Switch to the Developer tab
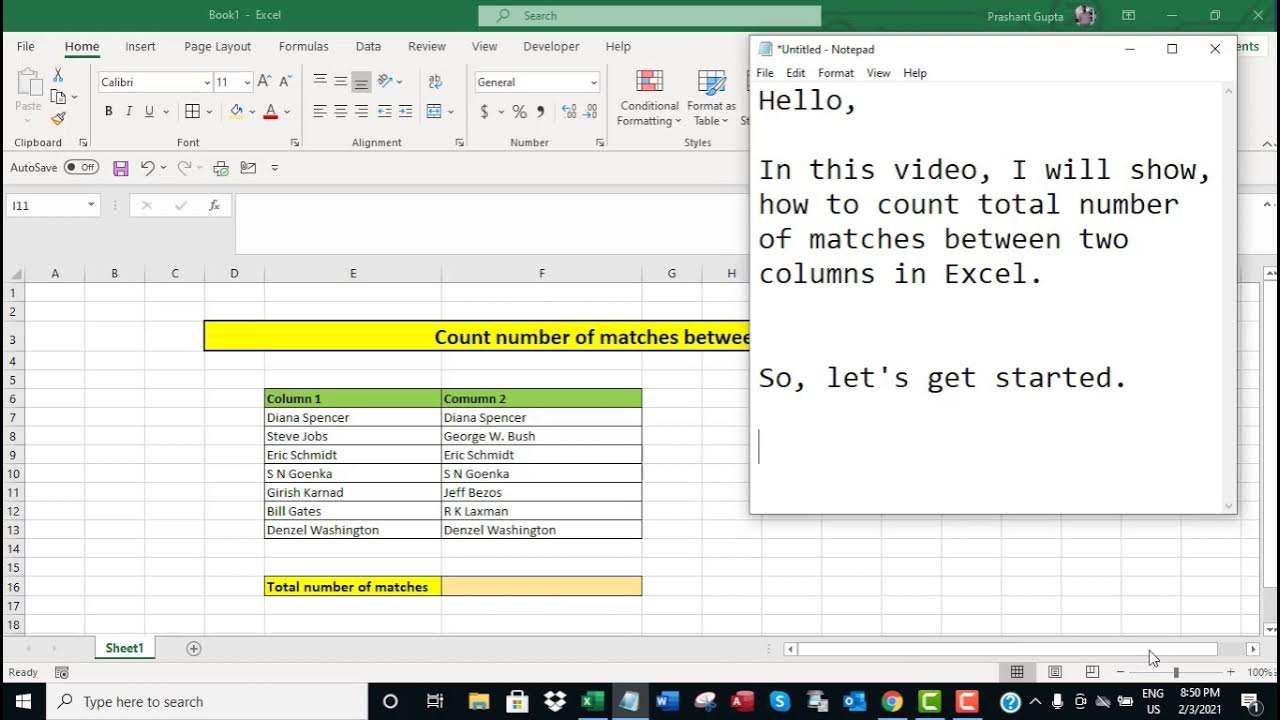 (551, 46)
